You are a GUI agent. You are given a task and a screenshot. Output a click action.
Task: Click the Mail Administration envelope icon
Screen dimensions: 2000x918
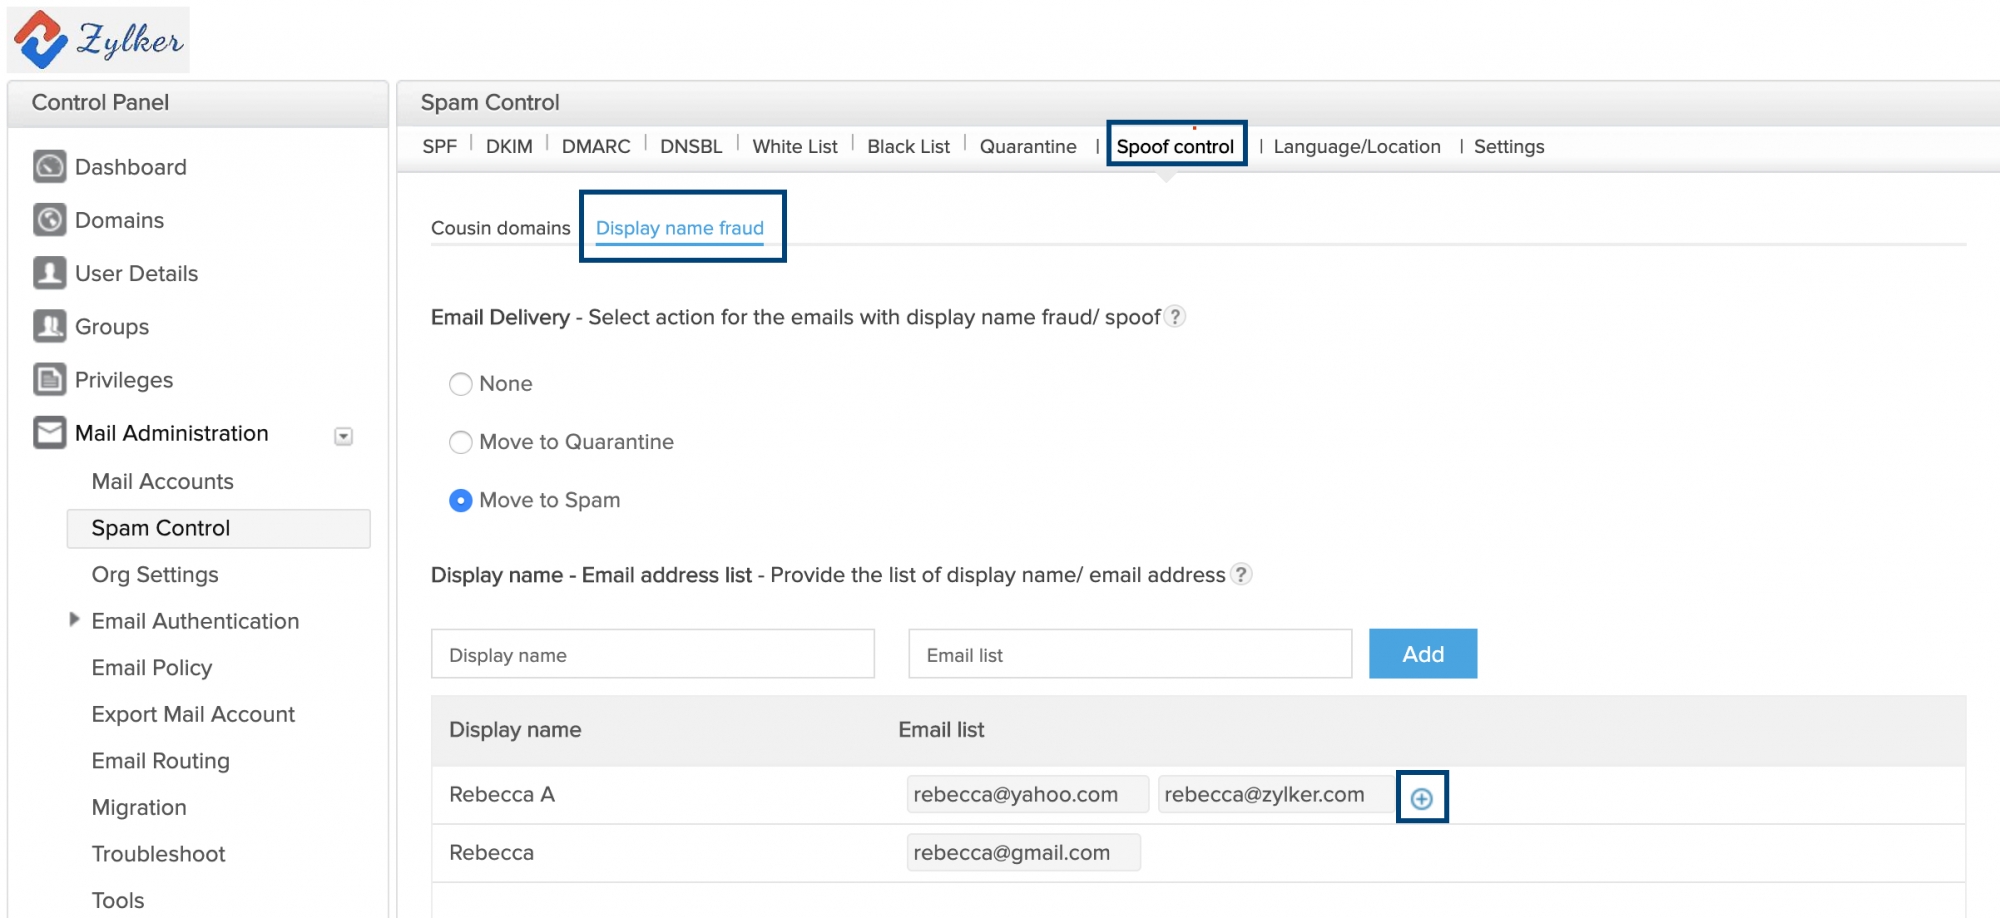click(x=49, y=433)
